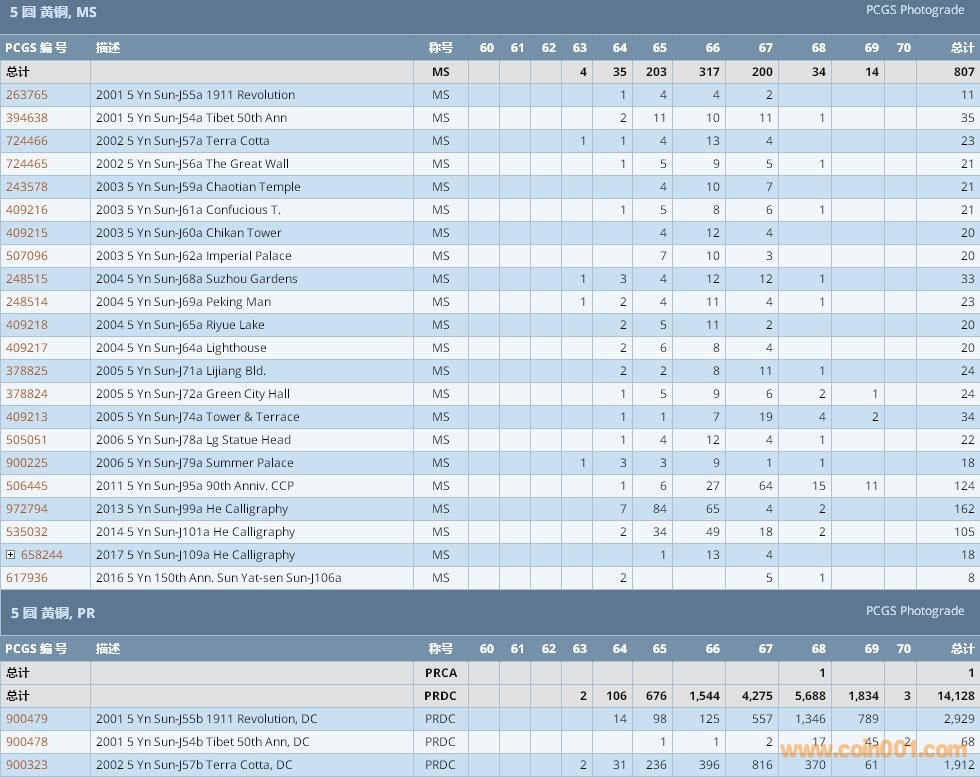The image size is (980, 777).
Task: Select PCGS number 409216 link
Action: 27,210
